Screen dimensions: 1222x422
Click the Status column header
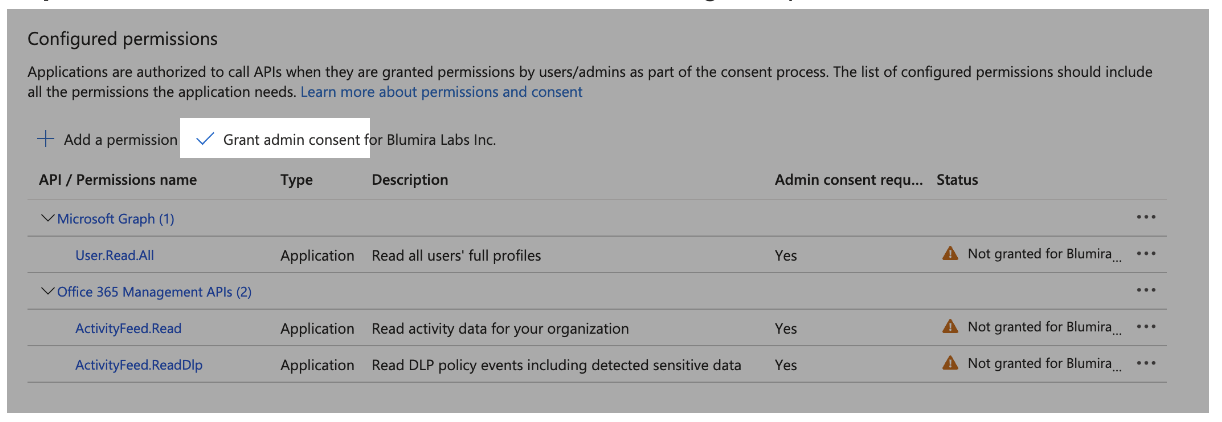[957, 180]
